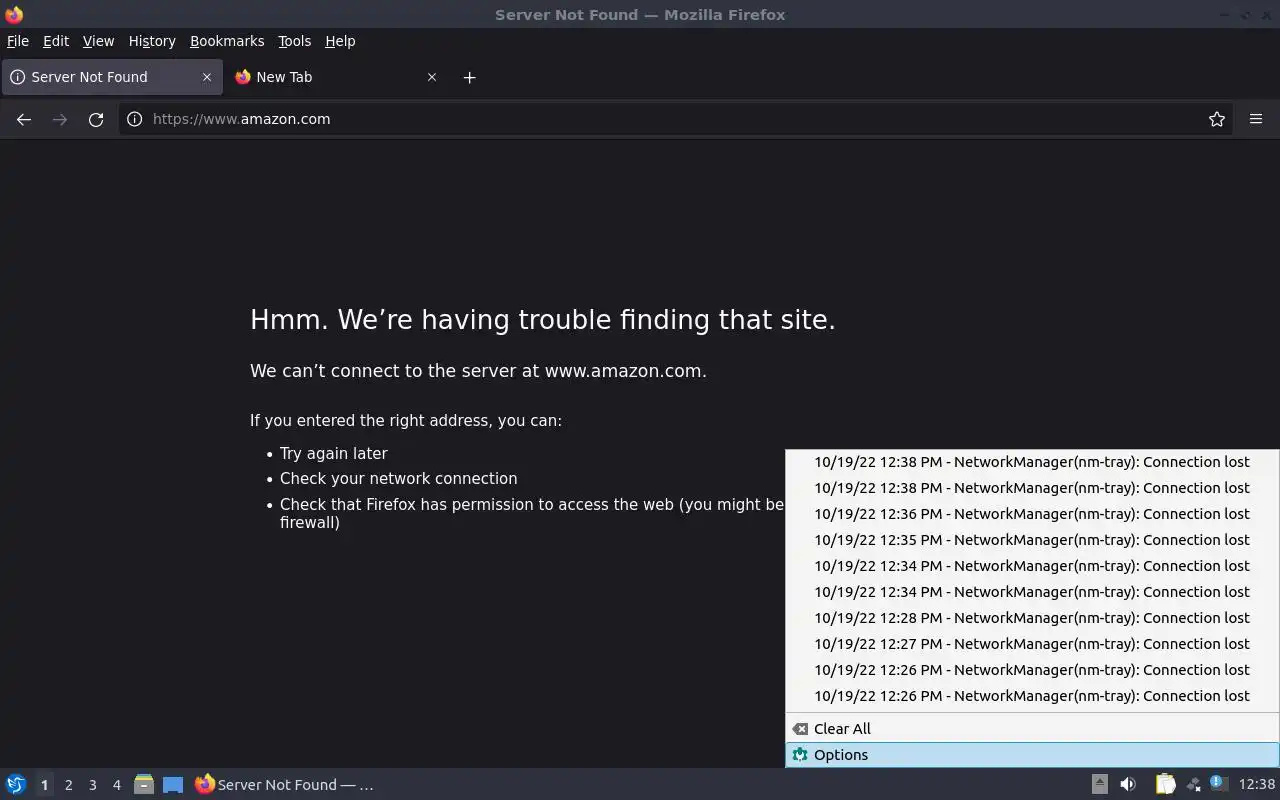Switch to virtual desktop 3
The image size is (1280, 800).
click(93, 785)
